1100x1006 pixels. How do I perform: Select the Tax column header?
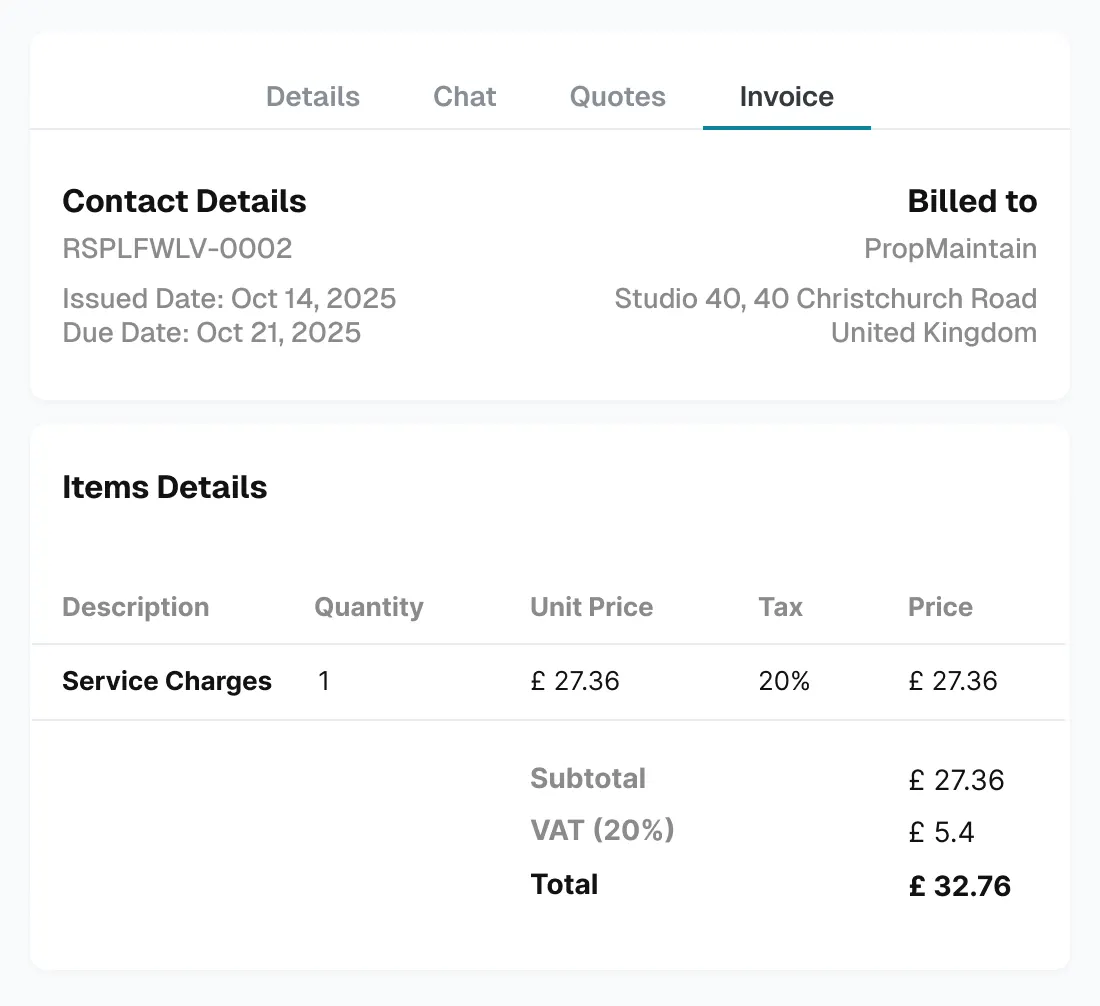(x=780, y=607)
